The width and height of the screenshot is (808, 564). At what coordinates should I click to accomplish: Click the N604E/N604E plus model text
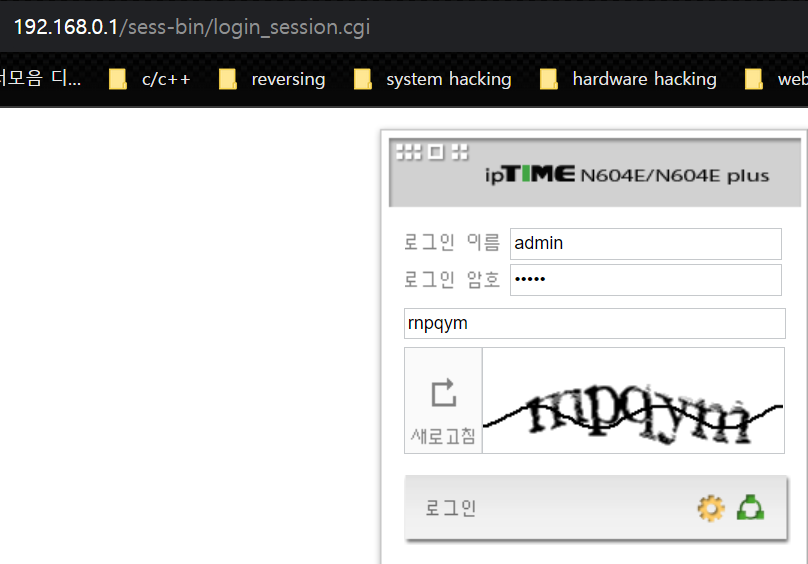675,176
